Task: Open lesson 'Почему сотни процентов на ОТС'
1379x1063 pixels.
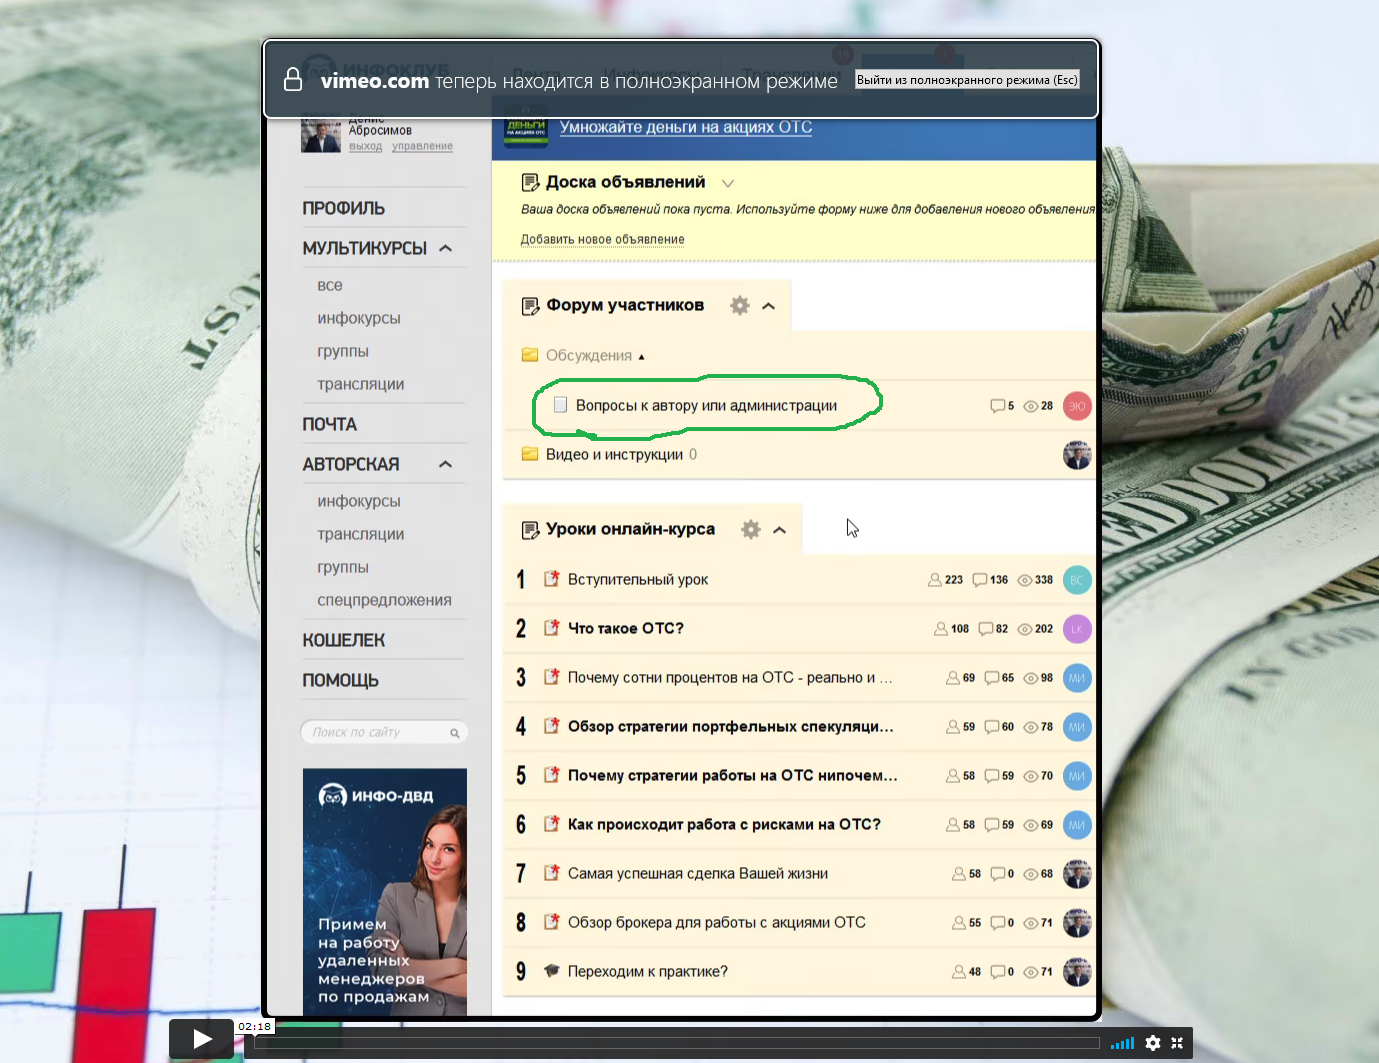Action: pyautogui.click(x=730, y=677)
